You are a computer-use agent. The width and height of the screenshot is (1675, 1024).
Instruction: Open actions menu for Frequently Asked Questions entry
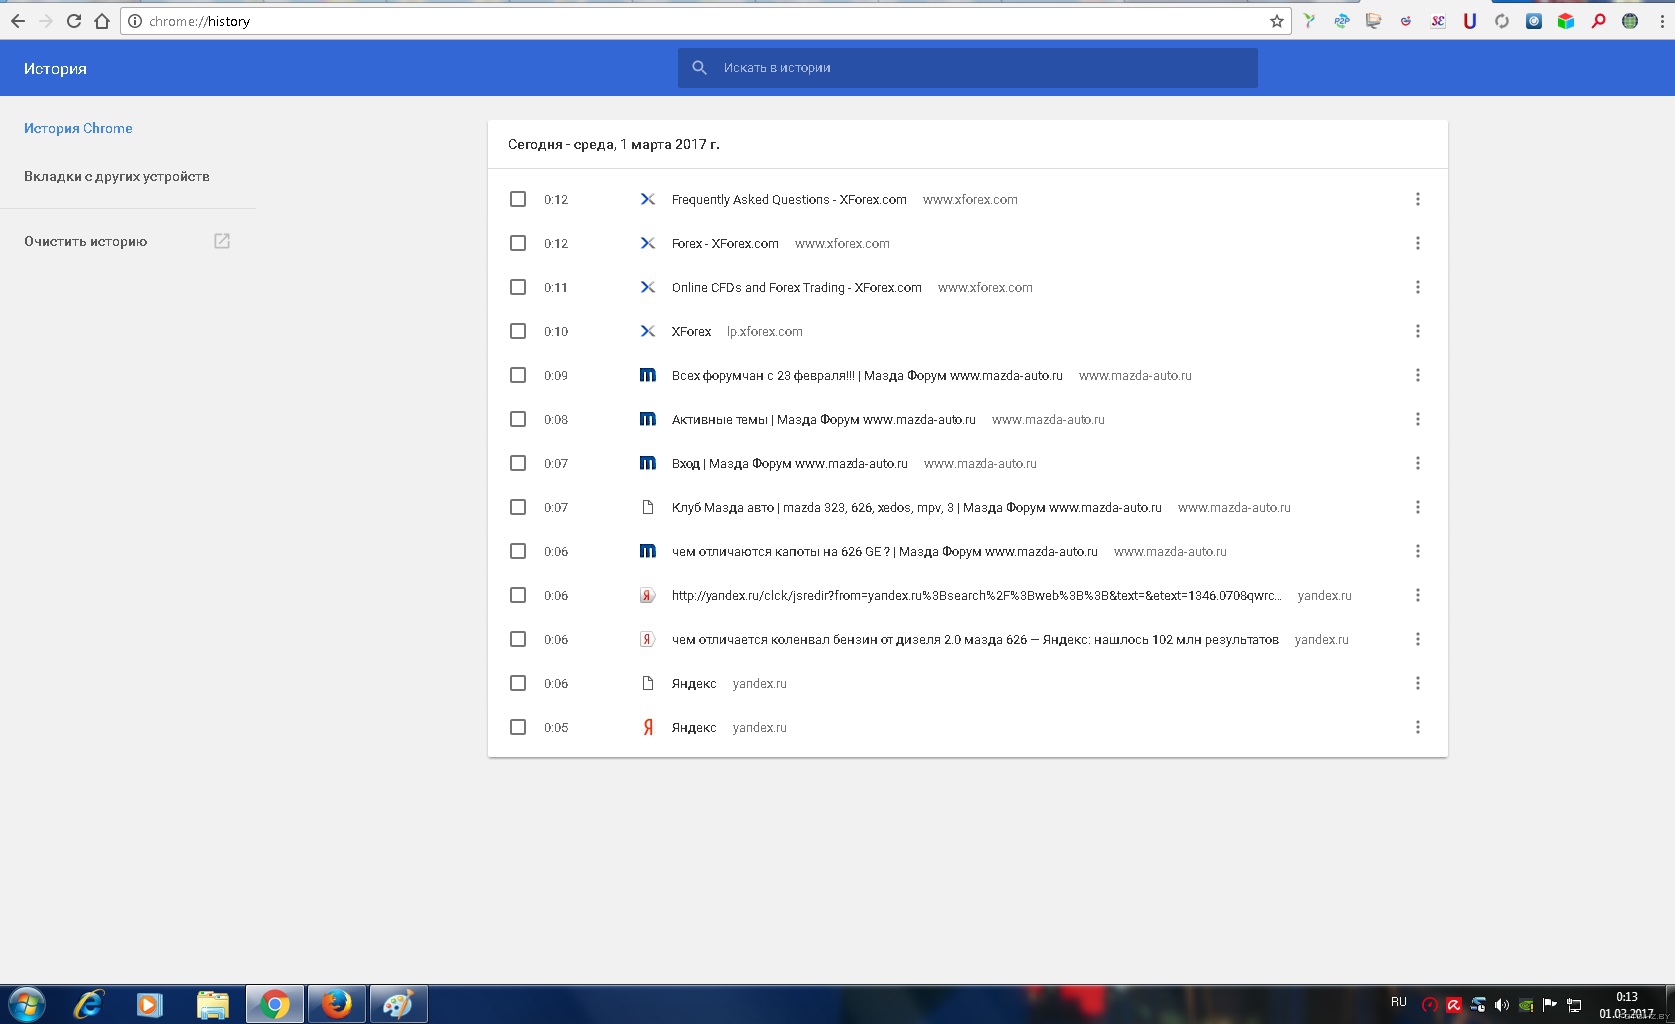[x=1417, y=199]
